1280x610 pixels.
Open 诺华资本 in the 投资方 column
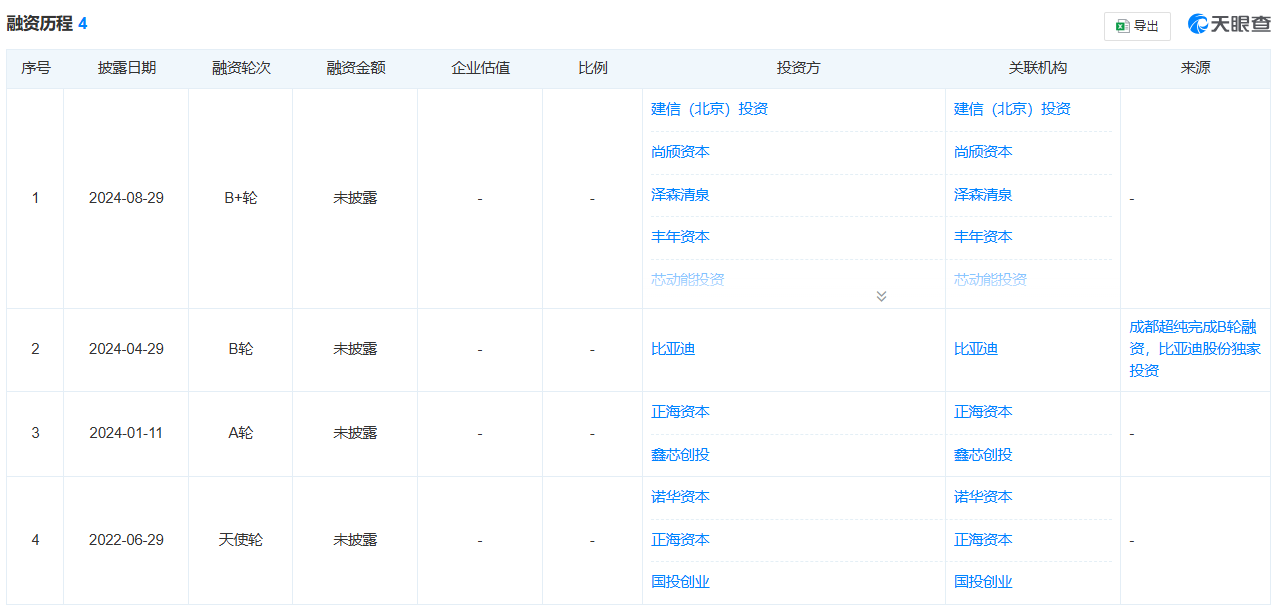click(x=680, y=497)
